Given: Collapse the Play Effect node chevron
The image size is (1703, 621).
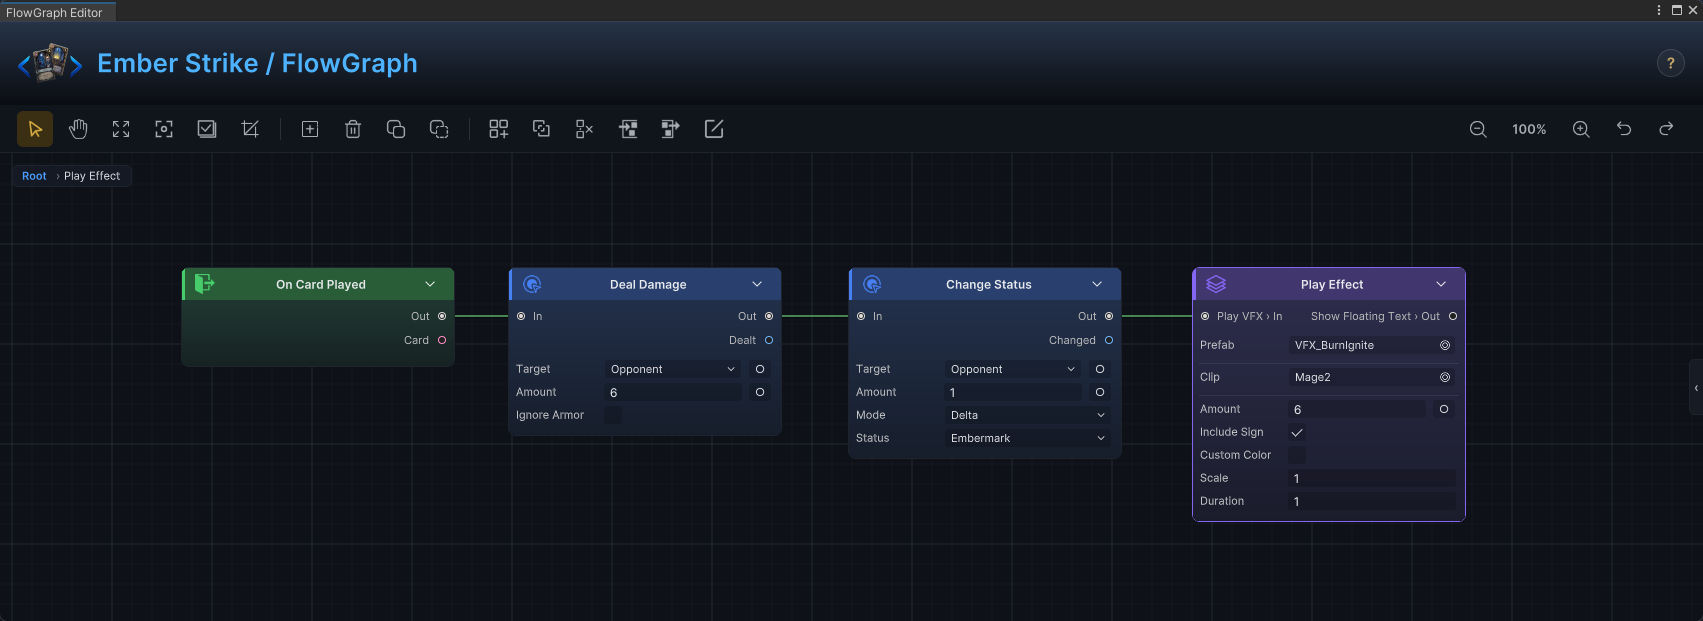Looking at the screenshot, I should 1441,284.
